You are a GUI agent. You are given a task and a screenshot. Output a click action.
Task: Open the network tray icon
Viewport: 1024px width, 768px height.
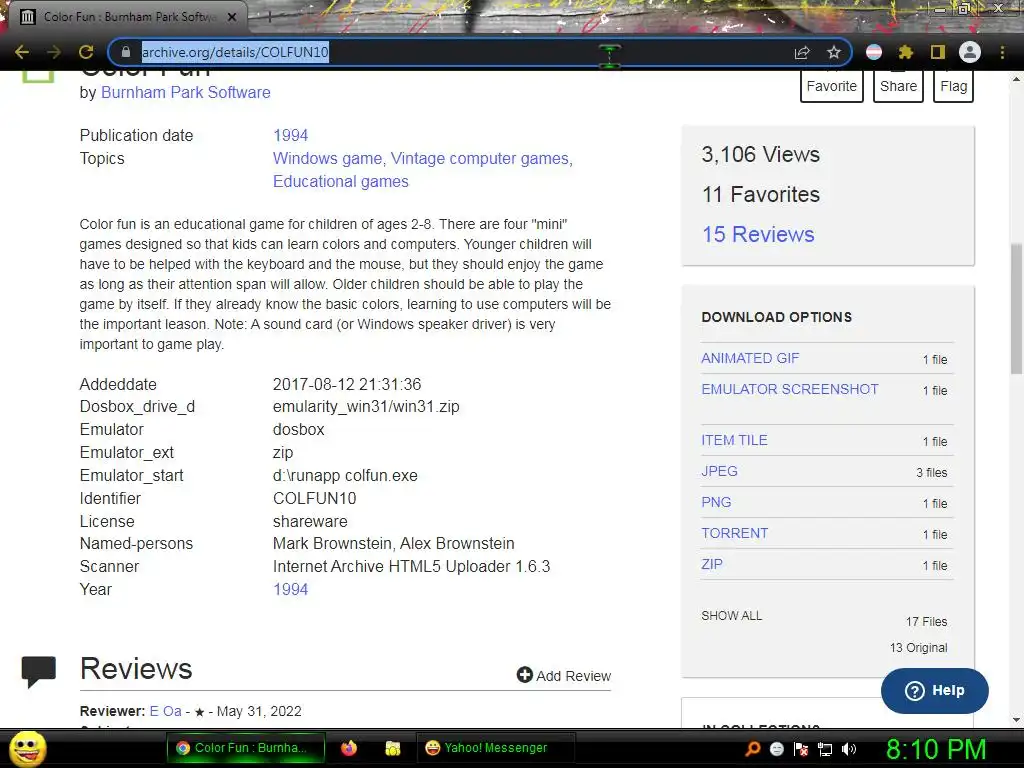coord(825,749)
